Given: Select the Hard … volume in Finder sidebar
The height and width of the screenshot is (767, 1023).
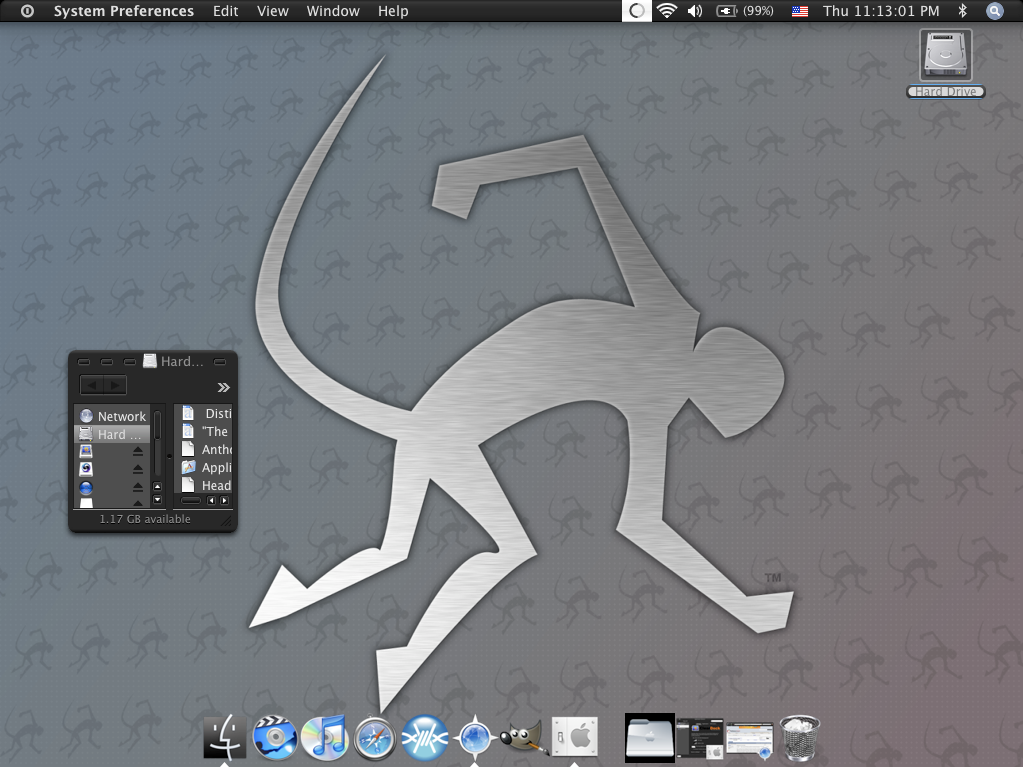Looking at the screenshot, I should (x=113, y=434).
